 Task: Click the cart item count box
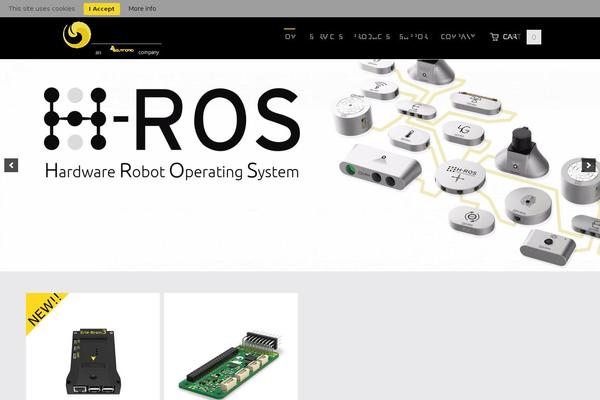(534, 37)
